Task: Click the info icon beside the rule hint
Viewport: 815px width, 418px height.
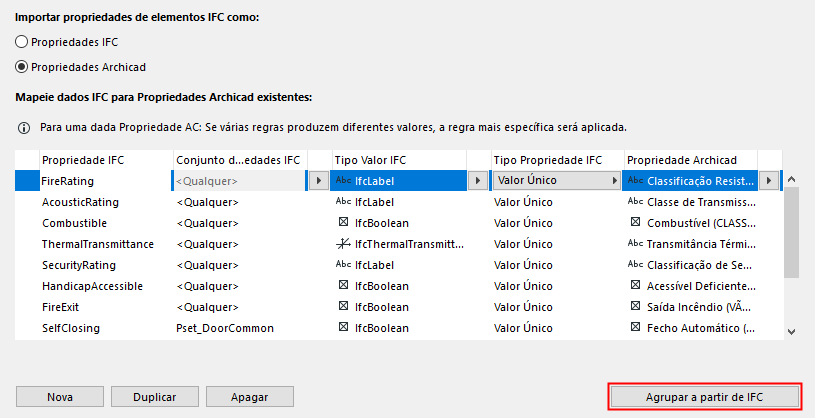Action: (x=24, y=128)
